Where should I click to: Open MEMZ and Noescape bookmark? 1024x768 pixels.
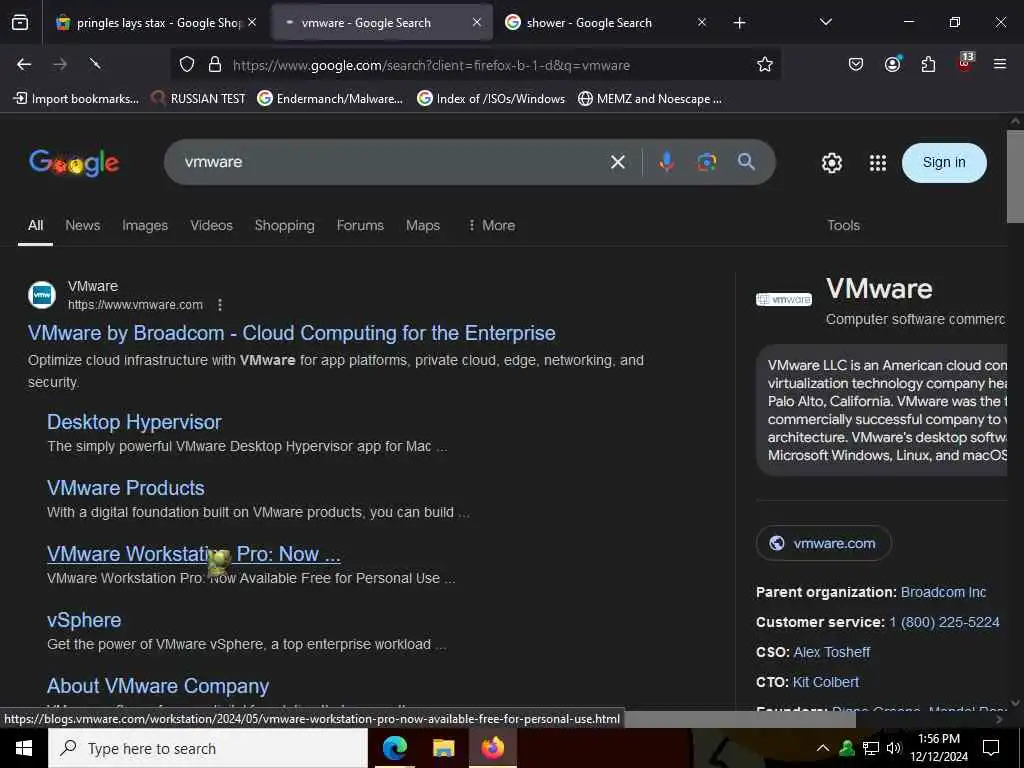(x=650, y=99)
